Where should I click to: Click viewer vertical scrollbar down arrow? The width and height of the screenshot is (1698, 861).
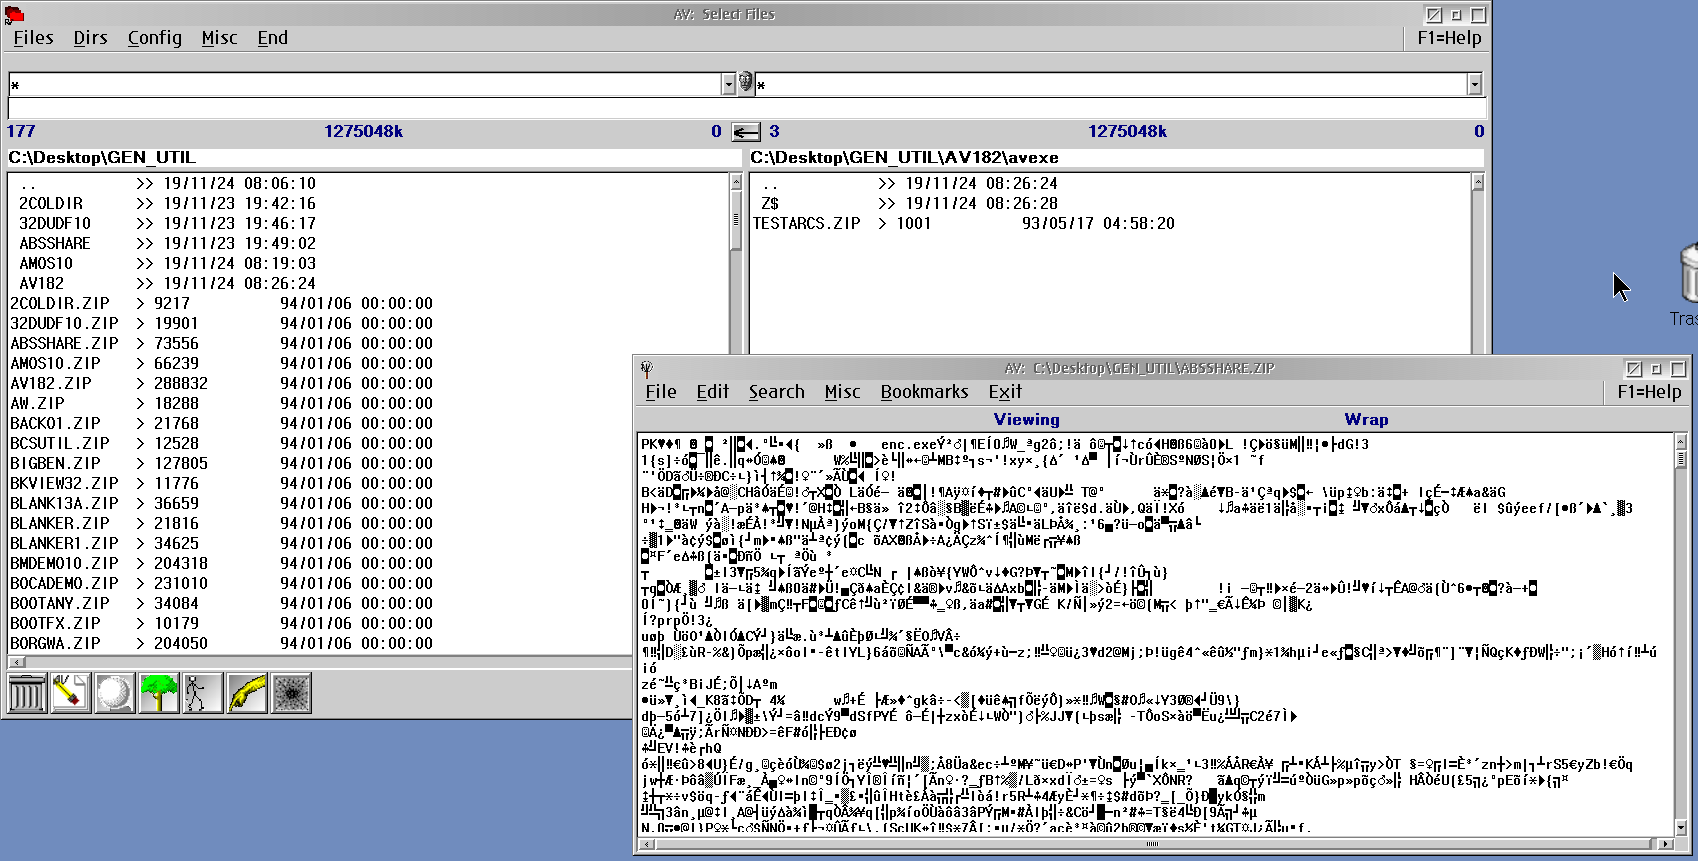(1680, 827)
